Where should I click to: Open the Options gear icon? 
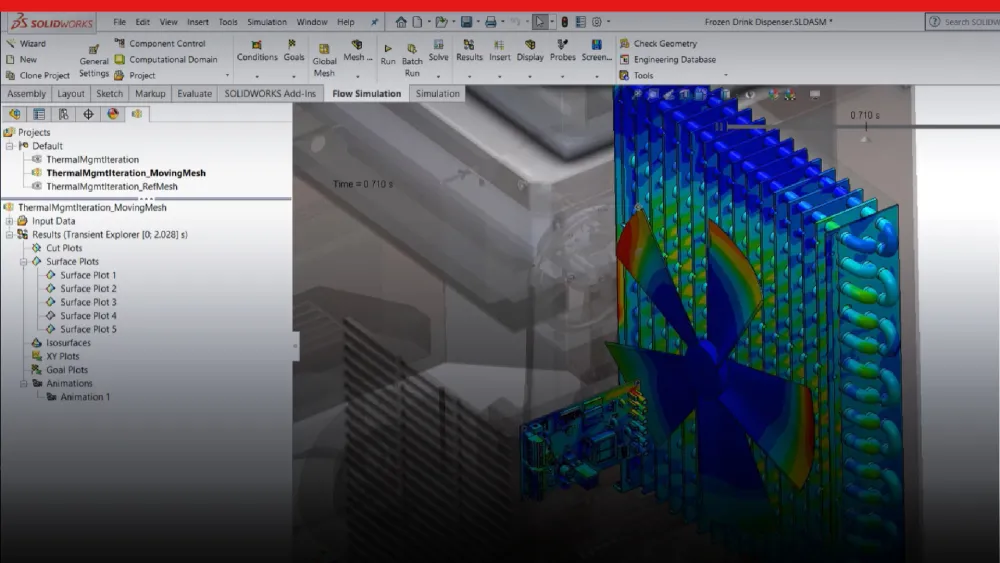coord(597,22)
